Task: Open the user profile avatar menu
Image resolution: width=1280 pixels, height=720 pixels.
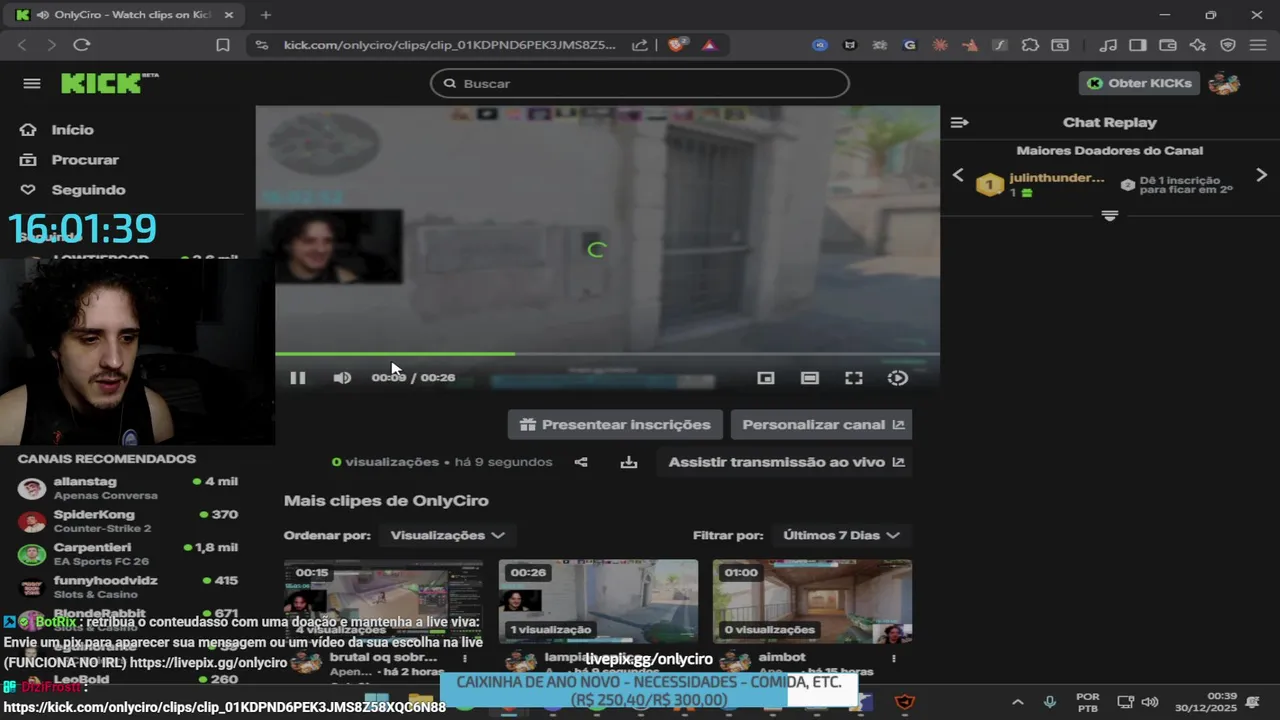Action: pos(1224,83)
